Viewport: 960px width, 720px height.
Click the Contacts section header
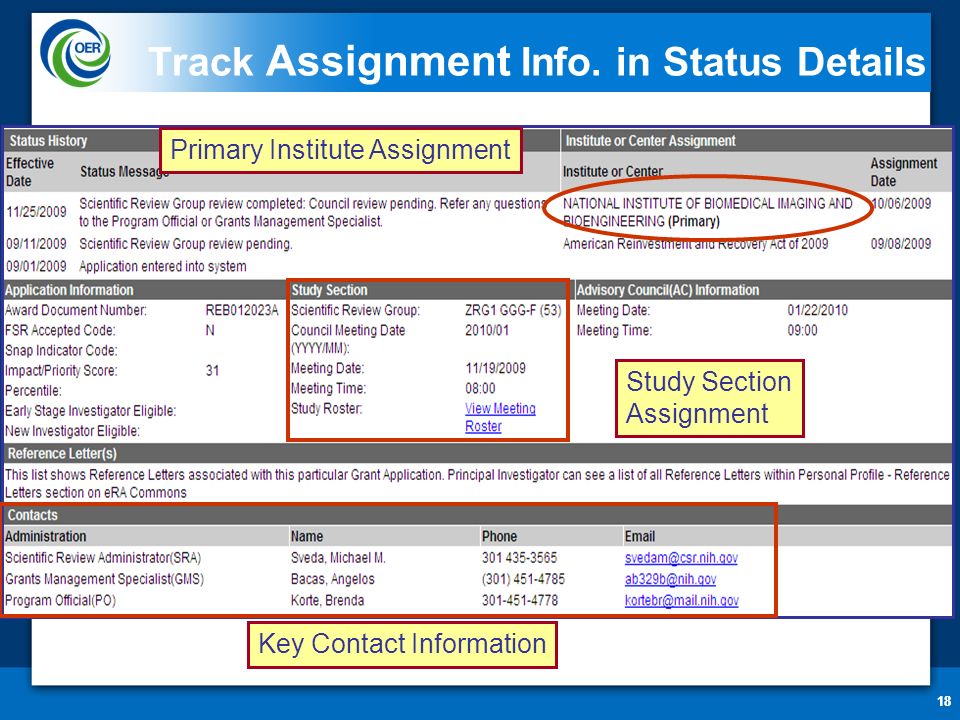32,516
